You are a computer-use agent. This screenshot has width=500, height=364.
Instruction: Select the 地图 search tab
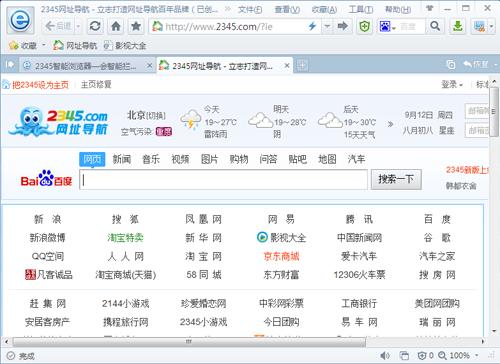327,159
